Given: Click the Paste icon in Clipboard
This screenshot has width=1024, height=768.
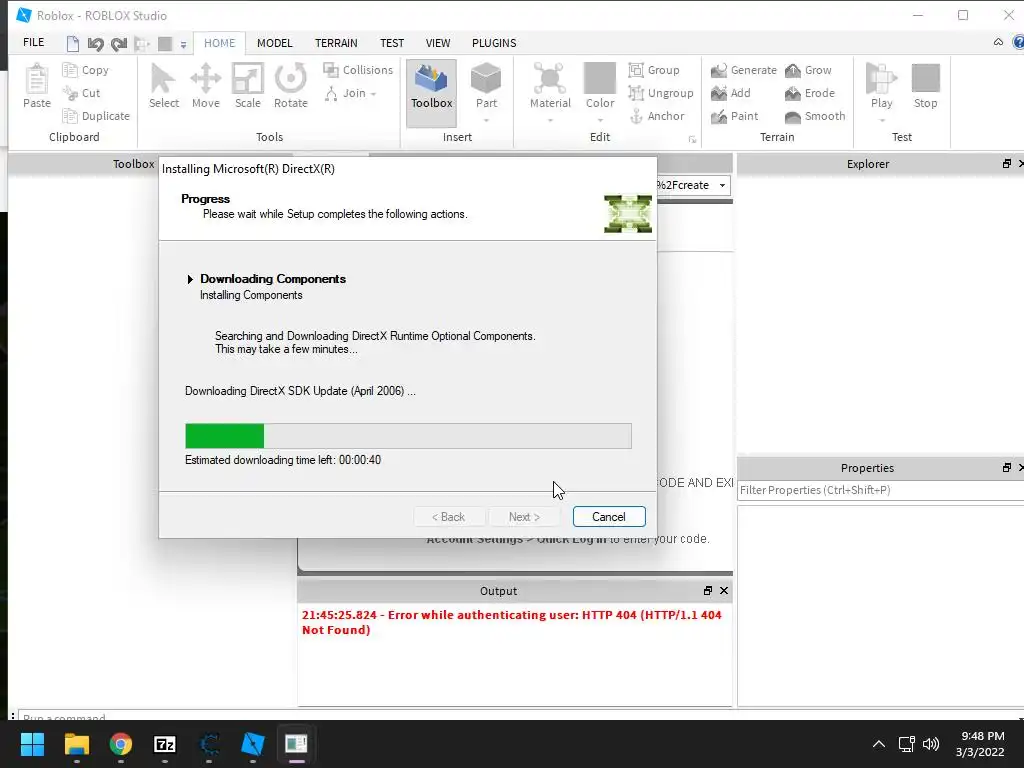Looking at the screenshot, I should [x=37, y=86].
